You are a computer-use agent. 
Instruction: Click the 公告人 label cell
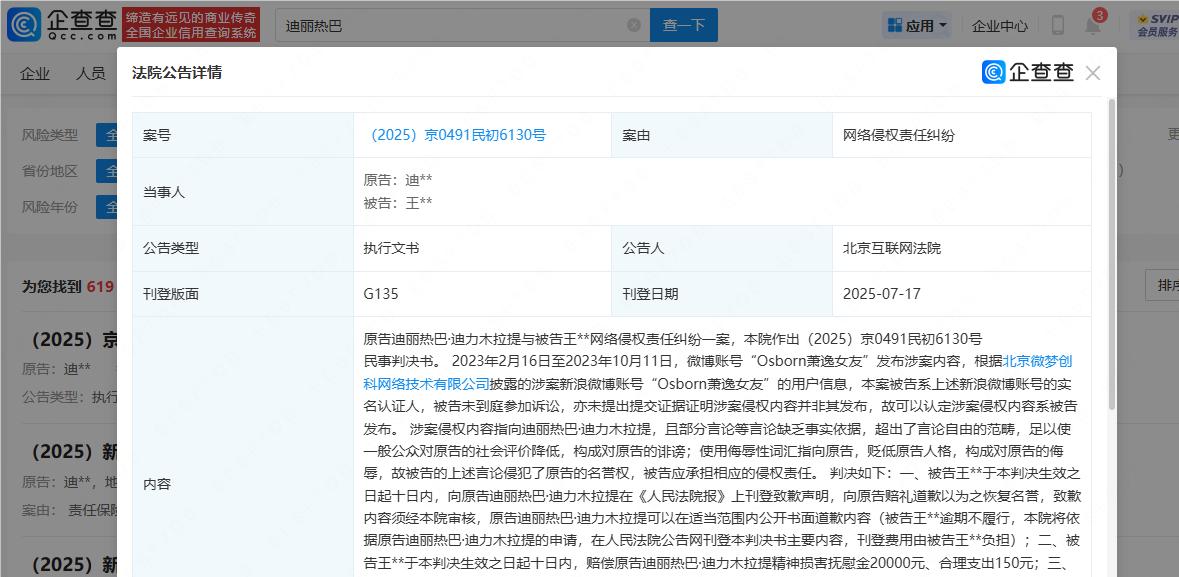click(x=722, y=248)
